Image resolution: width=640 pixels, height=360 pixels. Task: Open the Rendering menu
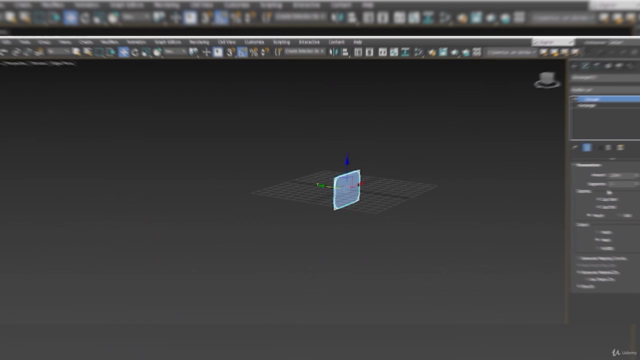199,42
